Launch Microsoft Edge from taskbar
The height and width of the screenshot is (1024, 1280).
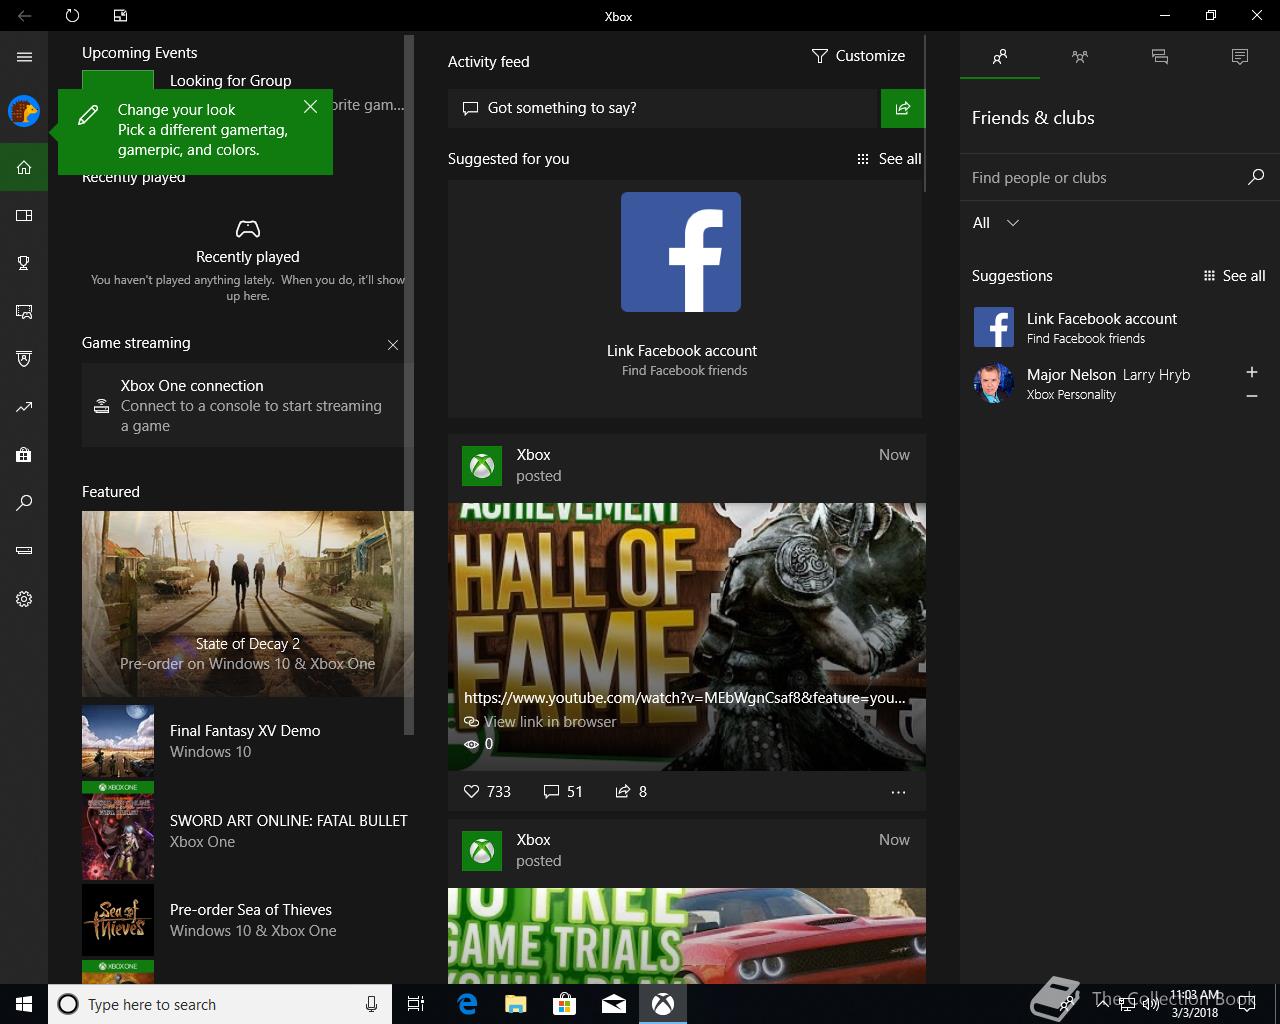tap(467, 1004)
